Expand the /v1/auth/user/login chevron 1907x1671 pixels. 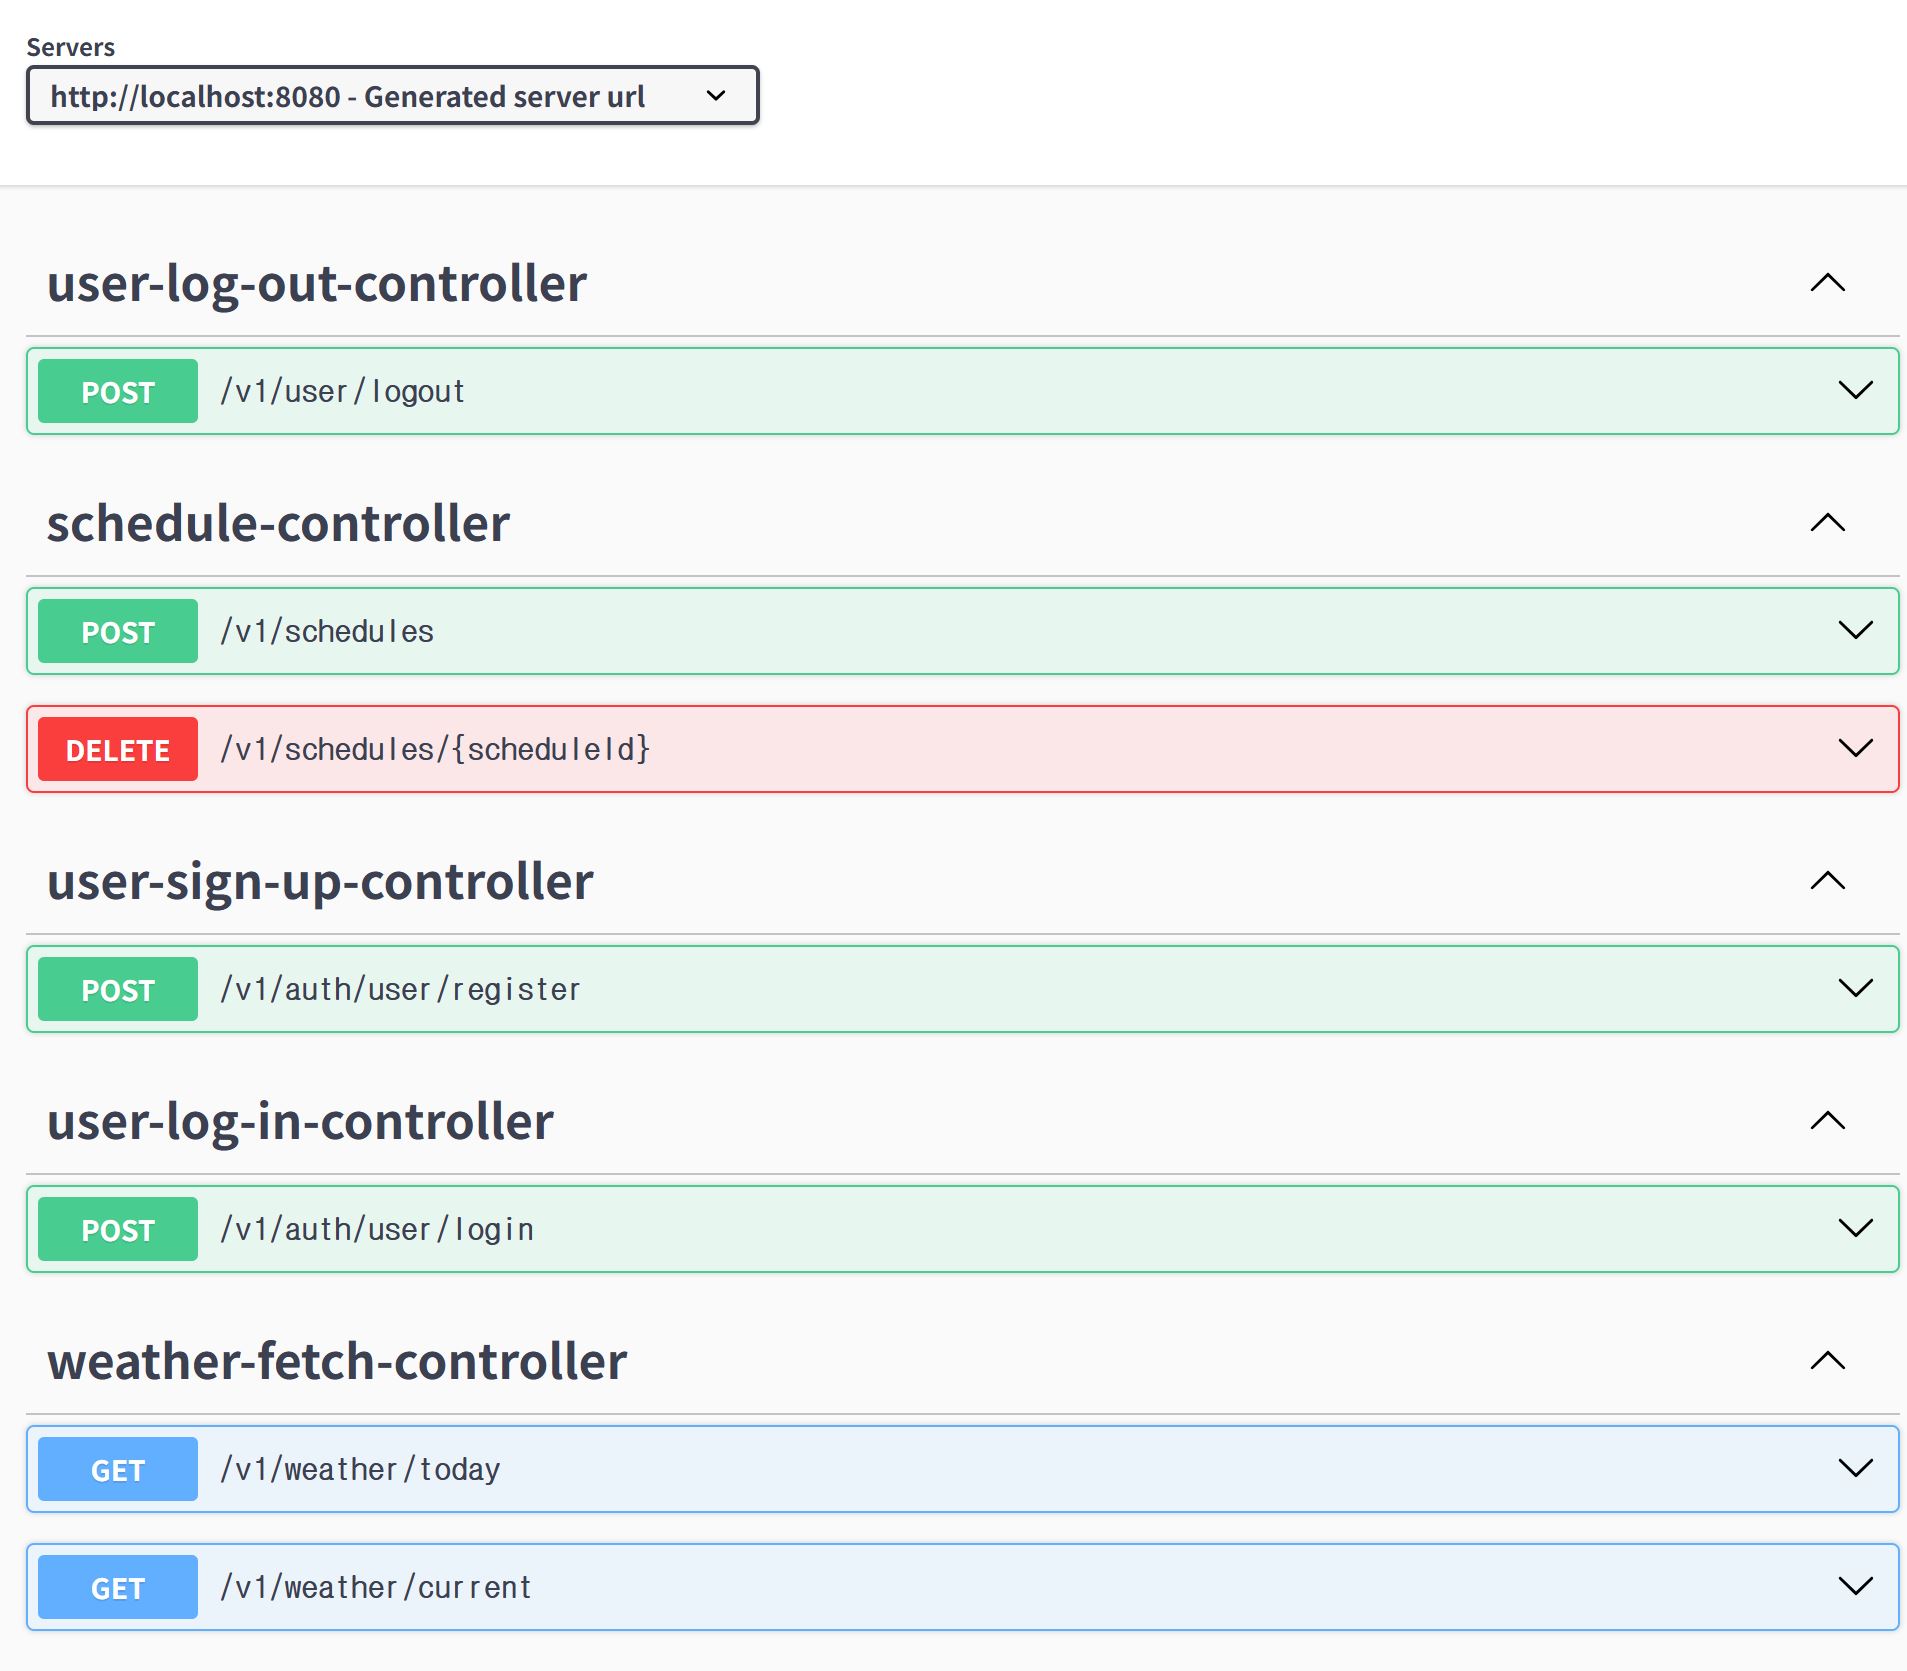tap(1855, 1229)
